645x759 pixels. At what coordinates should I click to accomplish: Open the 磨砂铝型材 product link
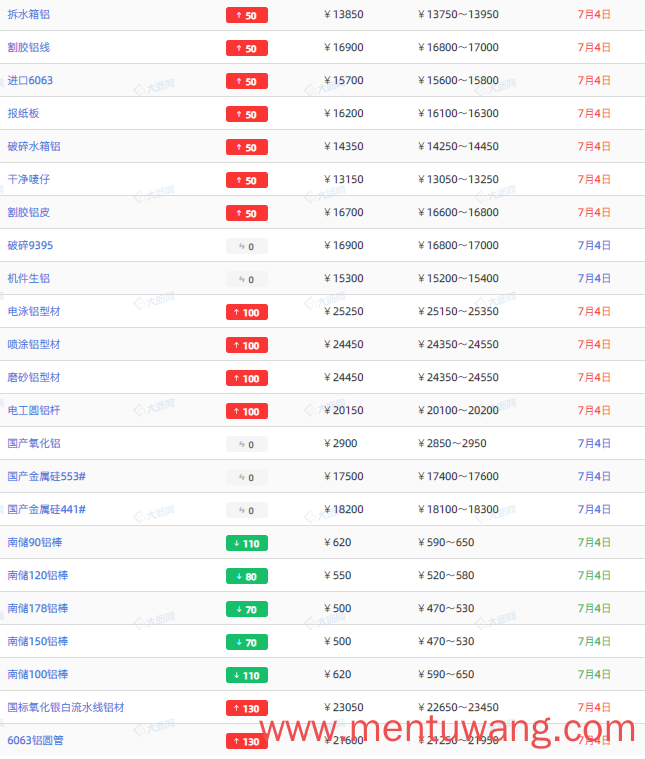[34, 377]
